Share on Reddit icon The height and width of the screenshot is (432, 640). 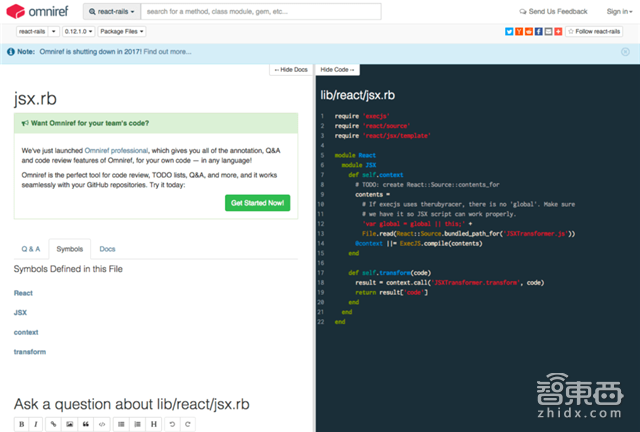(x=530, y=31)
